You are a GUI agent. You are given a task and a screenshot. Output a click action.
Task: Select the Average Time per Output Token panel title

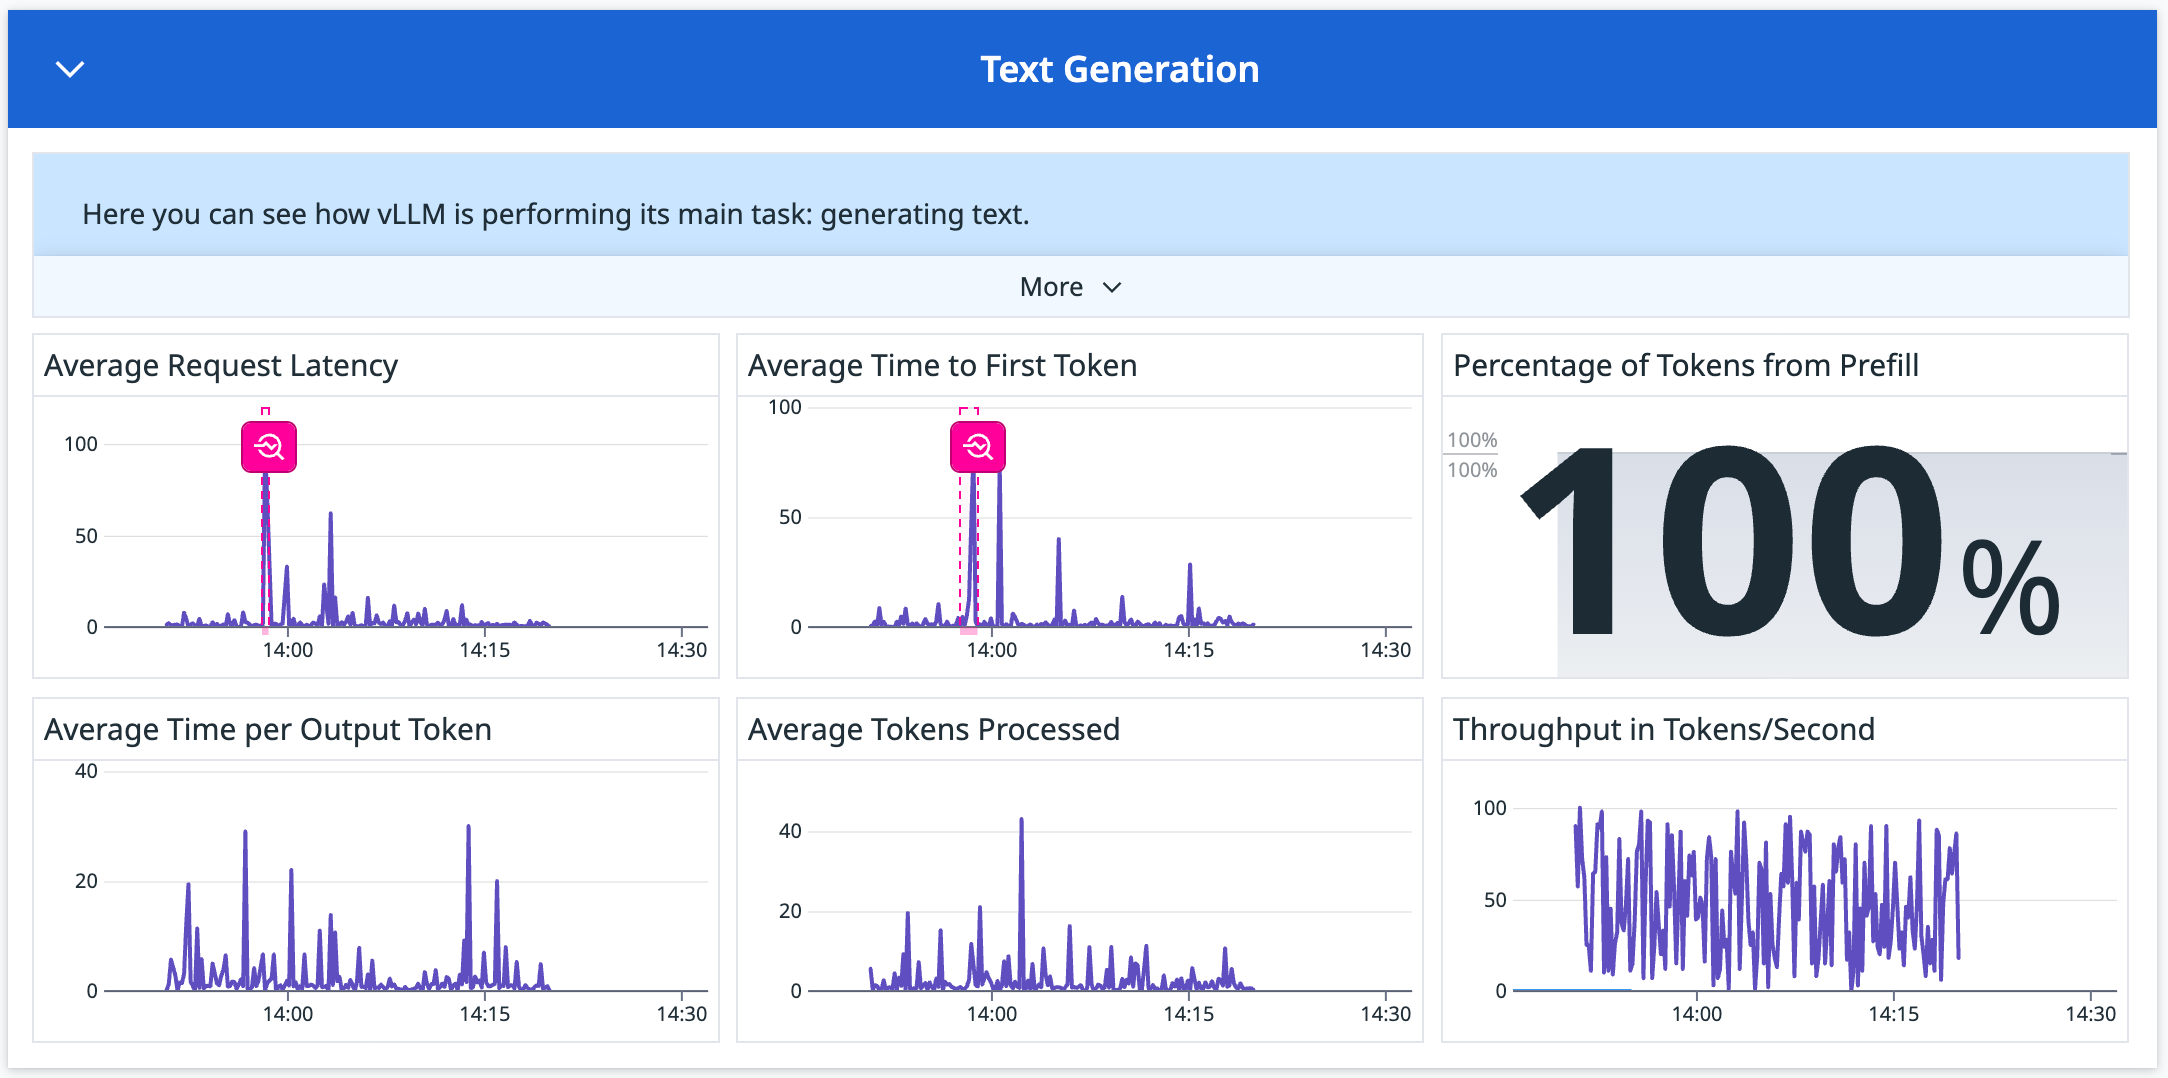click(266, 730)
